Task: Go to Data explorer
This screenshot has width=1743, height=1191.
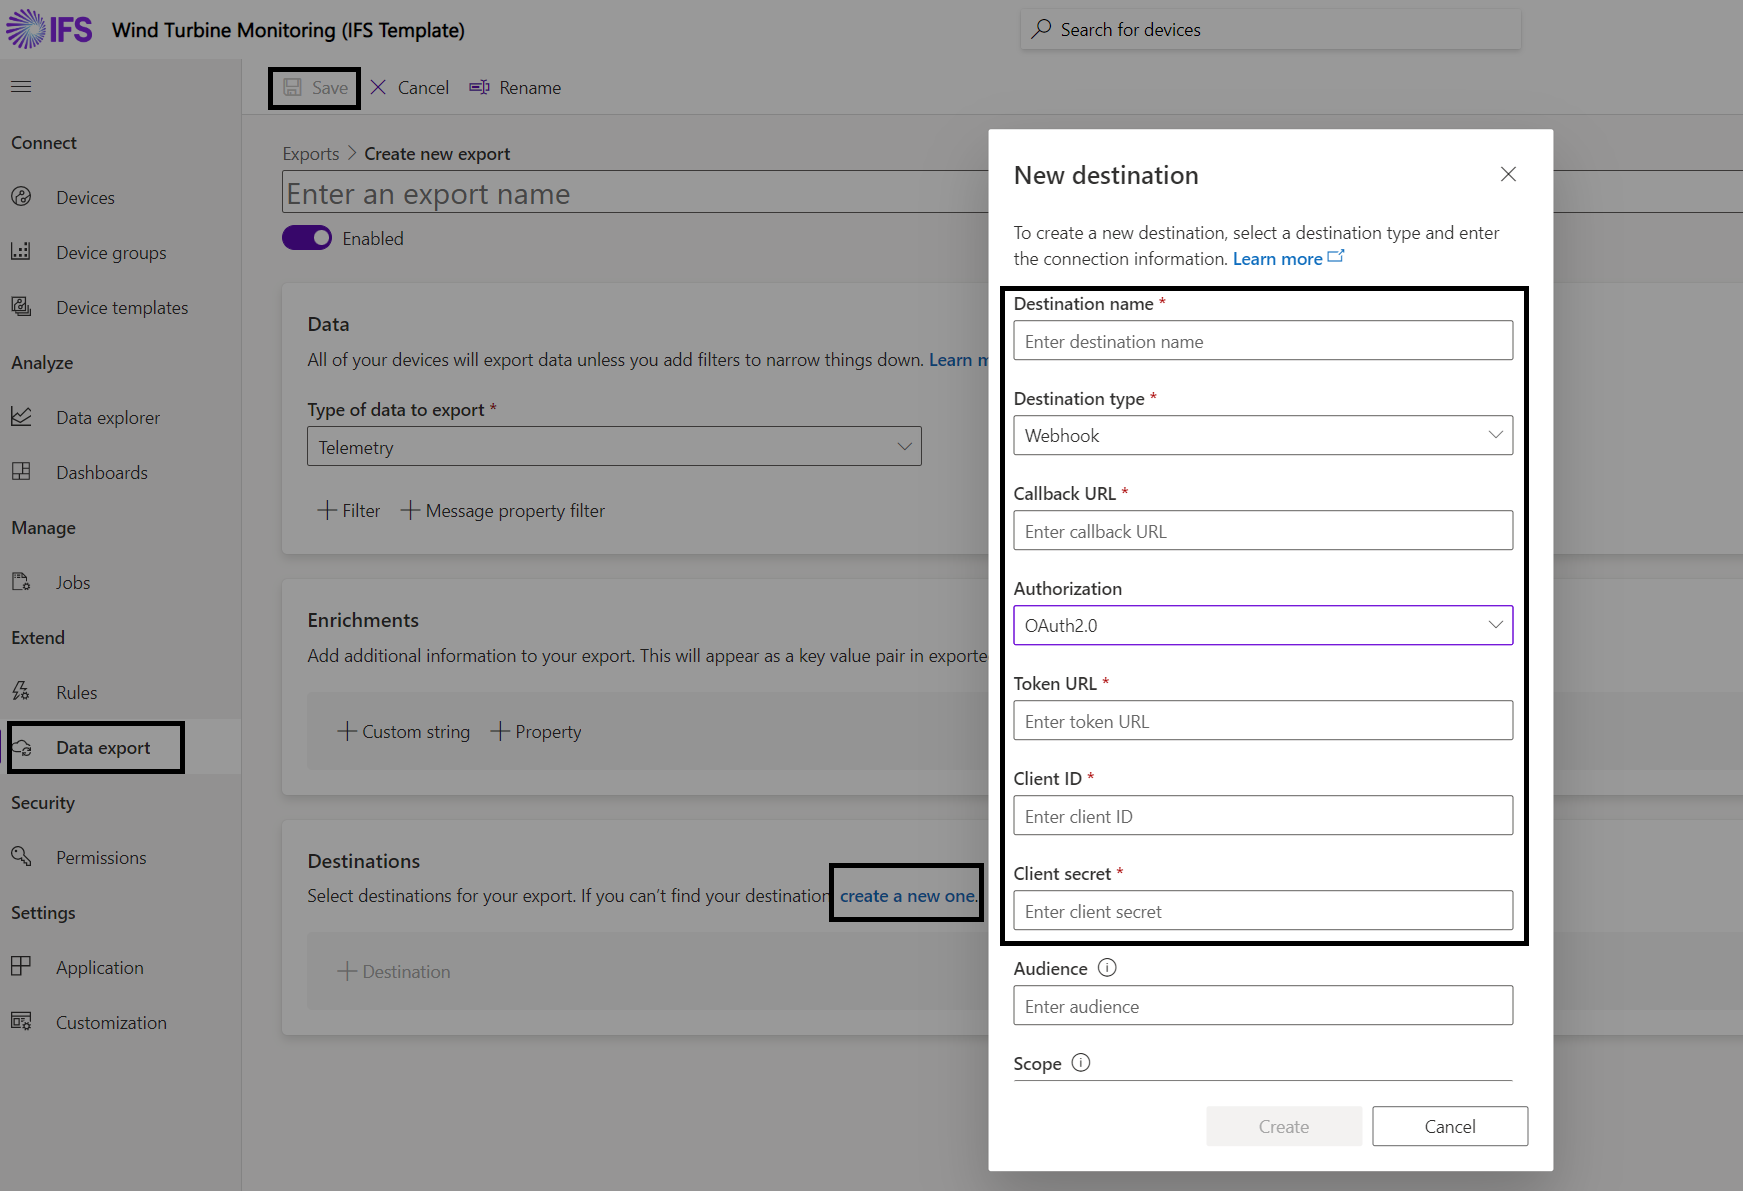Action: [x=107, y=417]
